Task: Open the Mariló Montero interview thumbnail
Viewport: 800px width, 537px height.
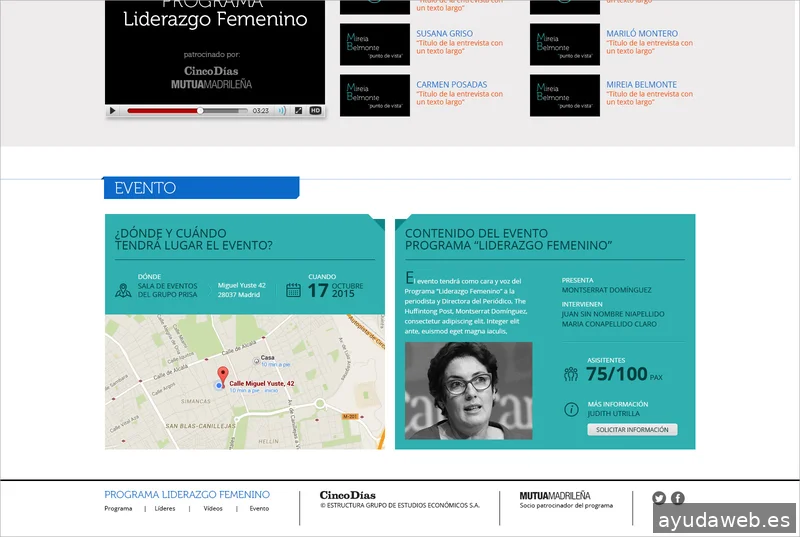Action: pos(565,44)
